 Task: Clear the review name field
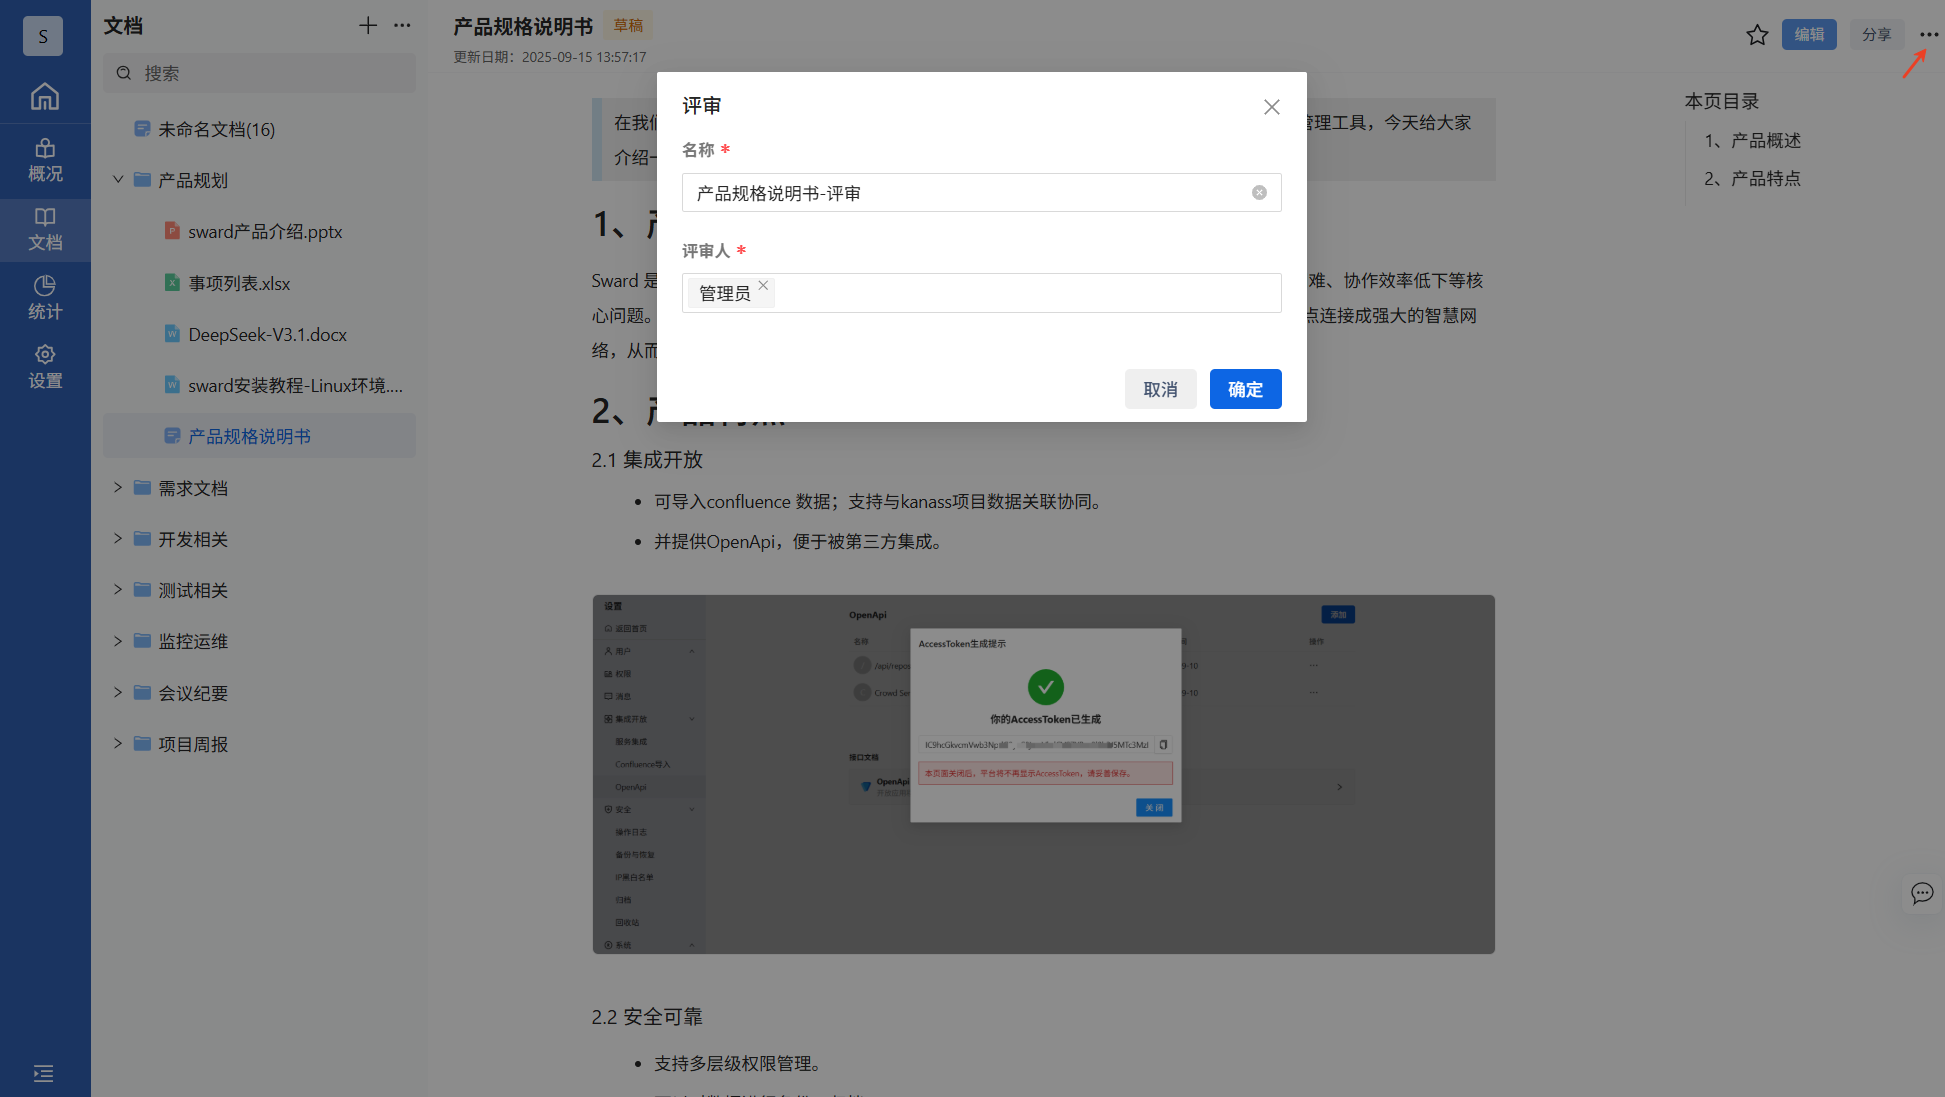(1259, 193)
